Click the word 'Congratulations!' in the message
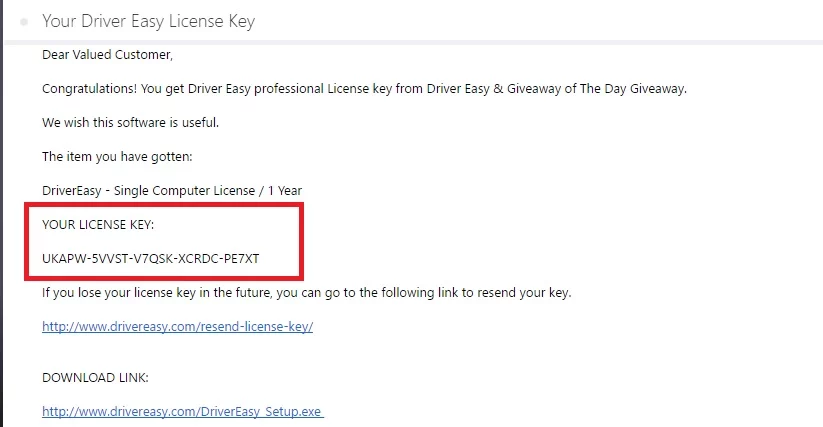 [90, 89]
